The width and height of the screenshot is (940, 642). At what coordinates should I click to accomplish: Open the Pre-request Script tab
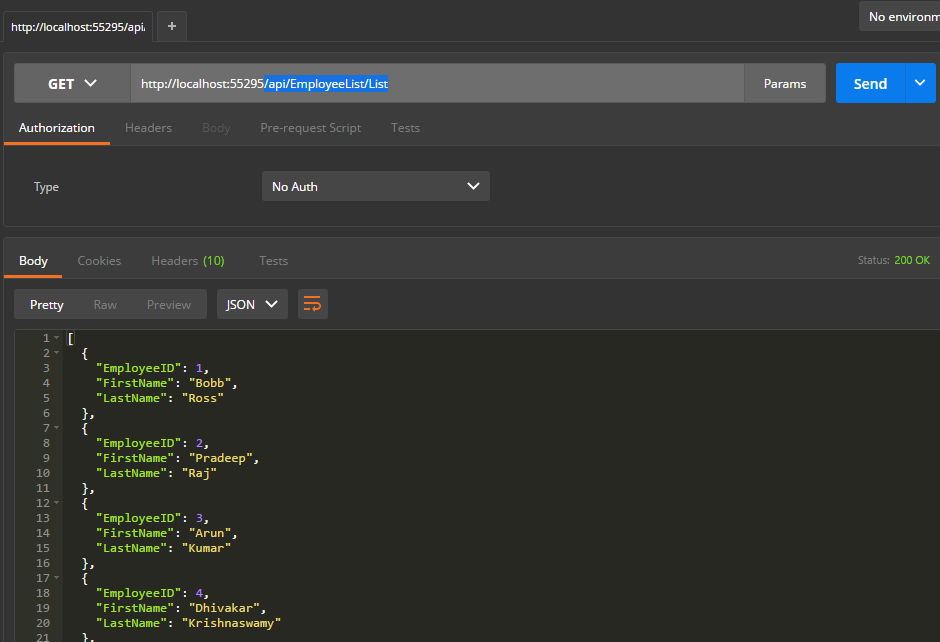[x=310, y=128]
